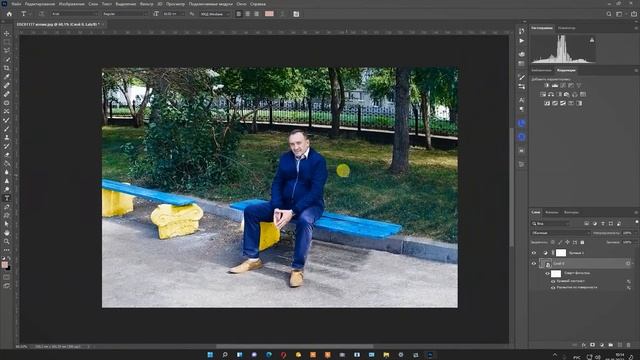Switch to the Библиотеки tab
Screen dimensions: 640x360
click(542, 71)
